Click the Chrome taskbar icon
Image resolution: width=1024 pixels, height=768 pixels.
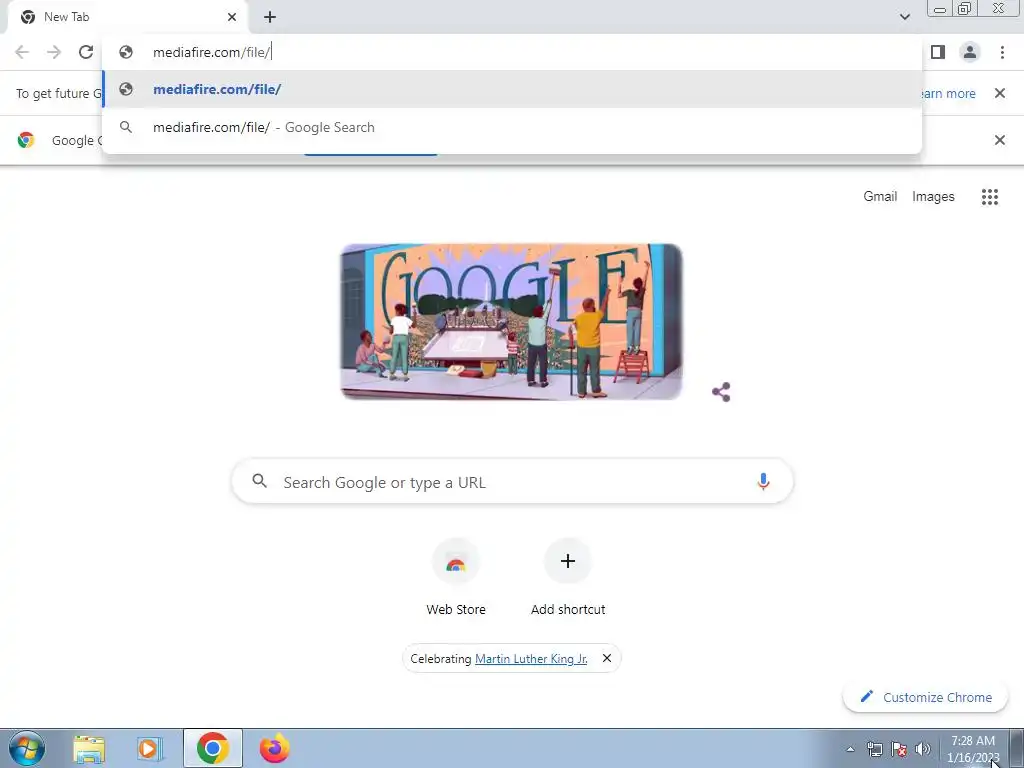(x=213, y=748)
